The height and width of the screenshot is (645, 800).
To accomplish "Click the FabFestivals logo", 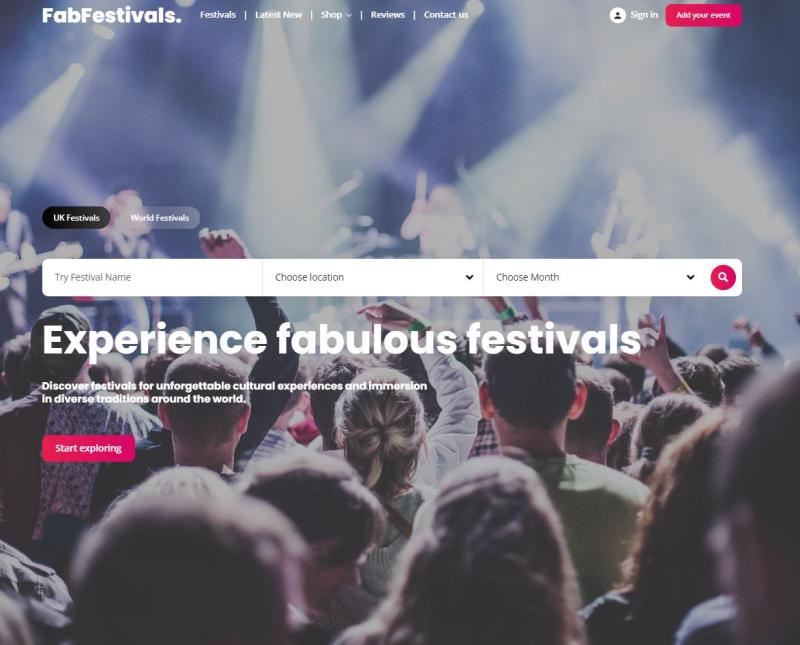I will 112,15.
